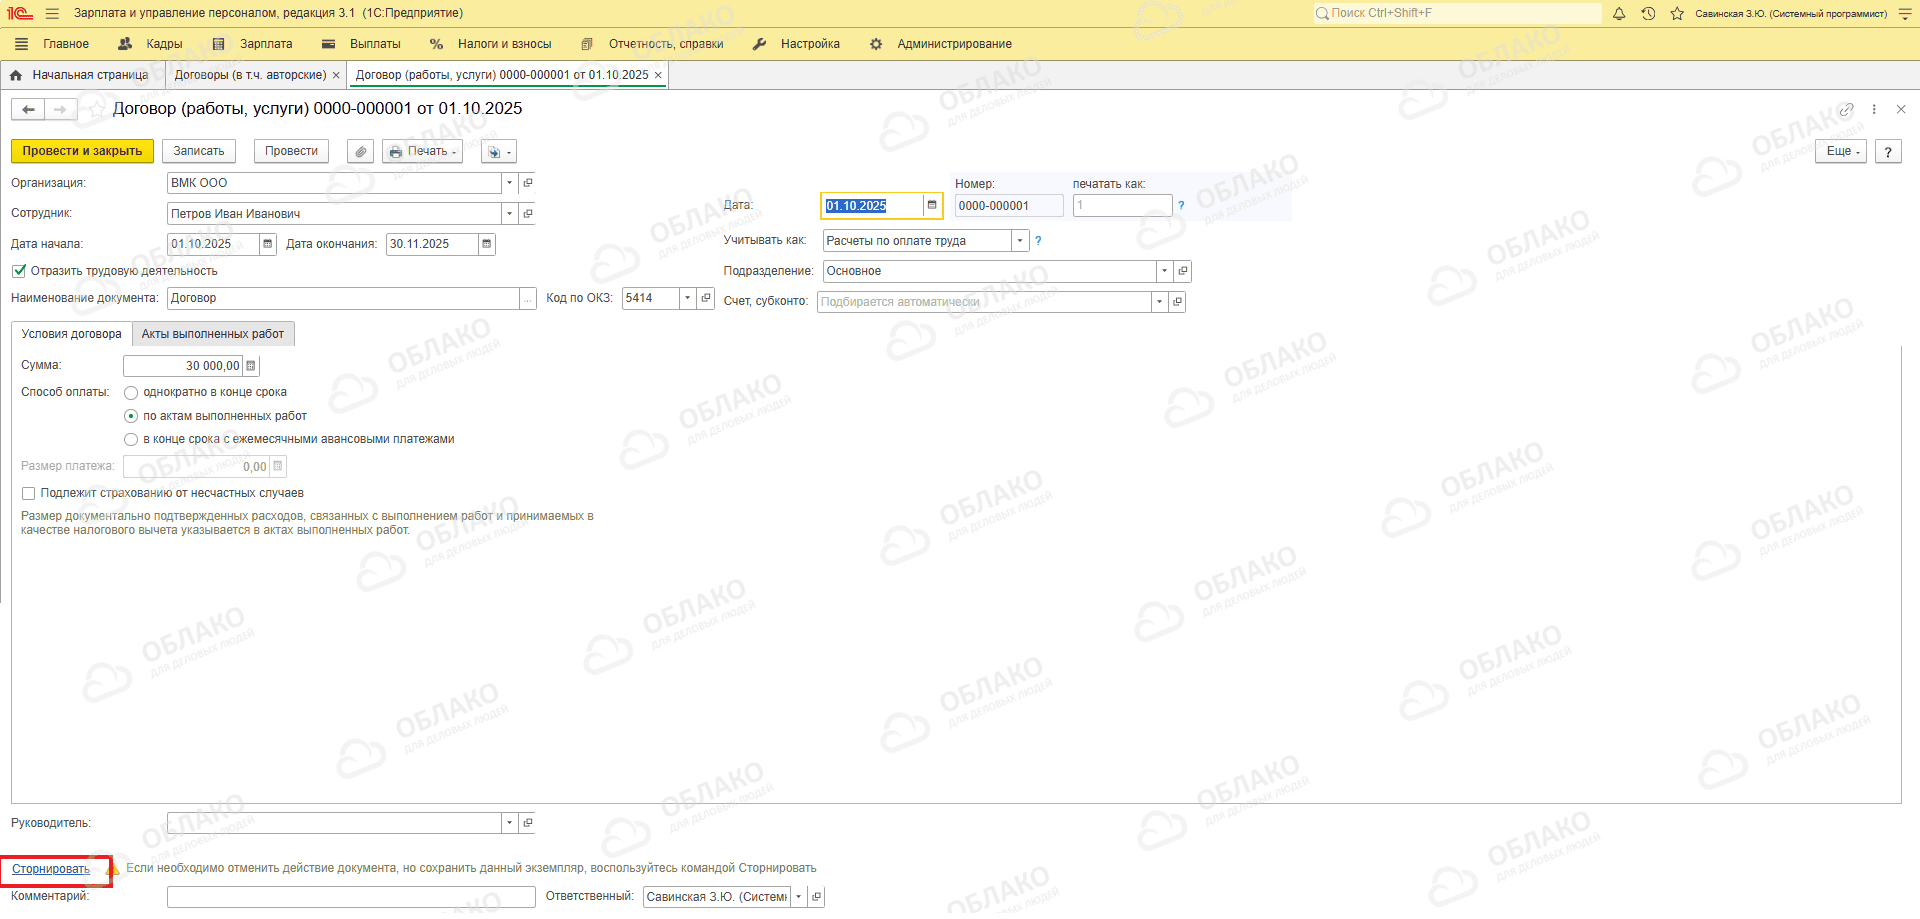Viewport: 1920px width, 919px height.
Task: Uncheck Отразить трудовую деятельность checkbox
Action: click(x=19, y=271)
